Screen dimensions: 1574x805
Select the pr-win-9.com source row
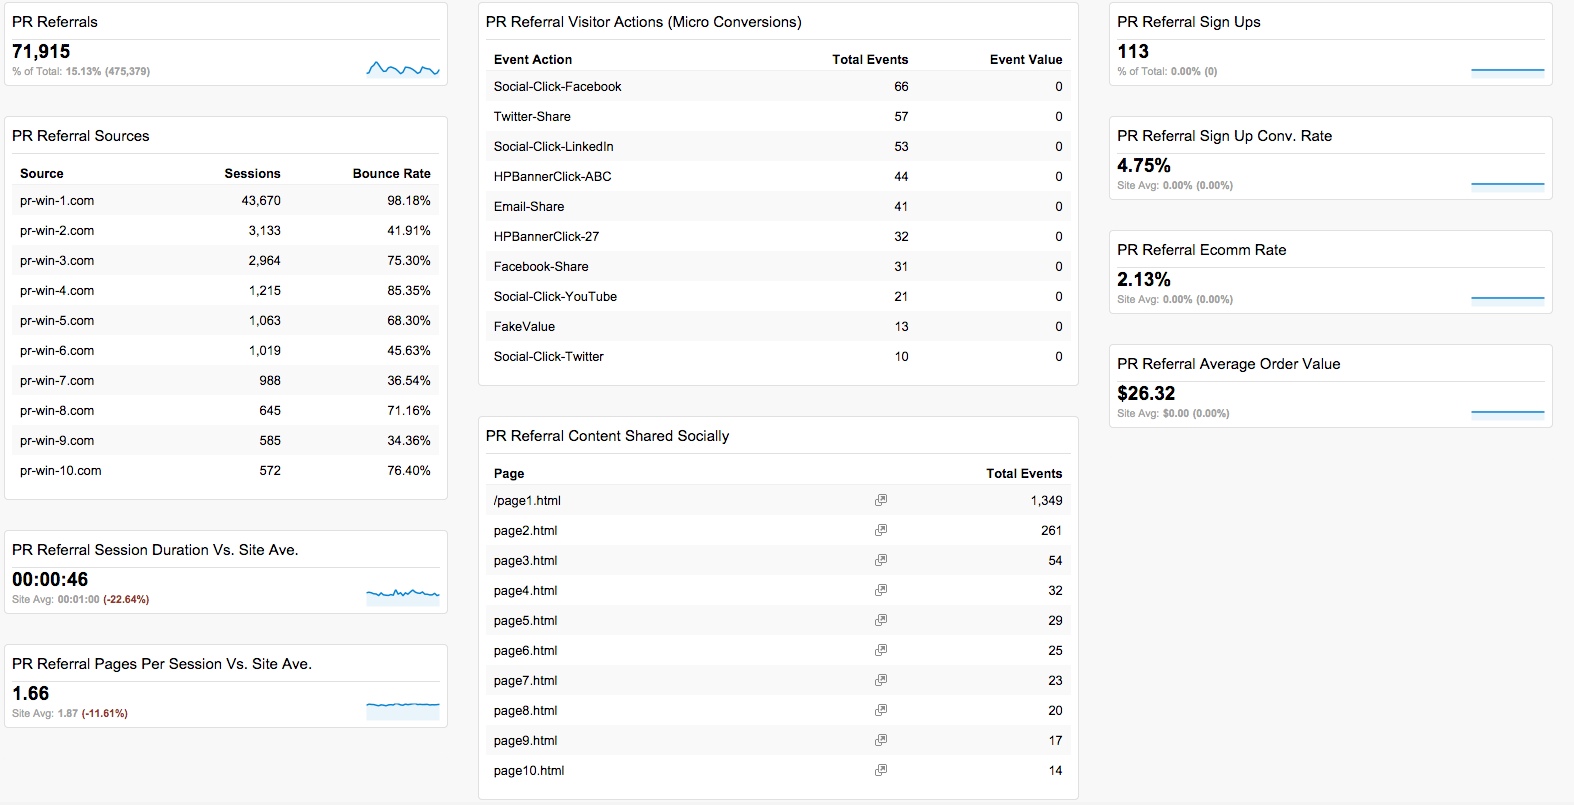[x=226, y=441]
